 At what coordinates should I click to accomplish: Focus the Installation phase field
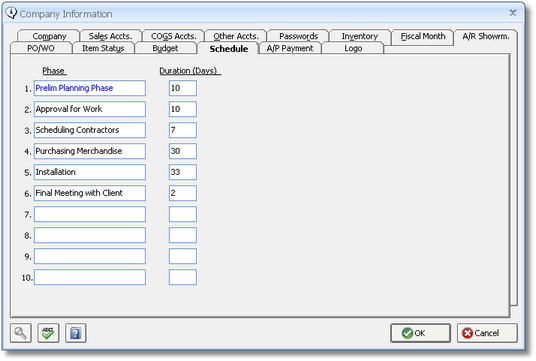click(90, 172)
